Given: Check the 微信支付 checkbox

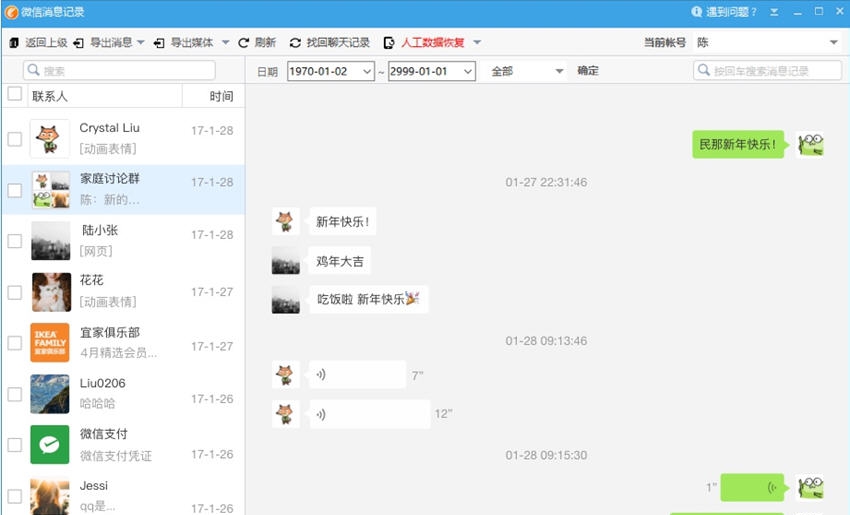Looking at the screenshot, I should click(x=15, y=445).
